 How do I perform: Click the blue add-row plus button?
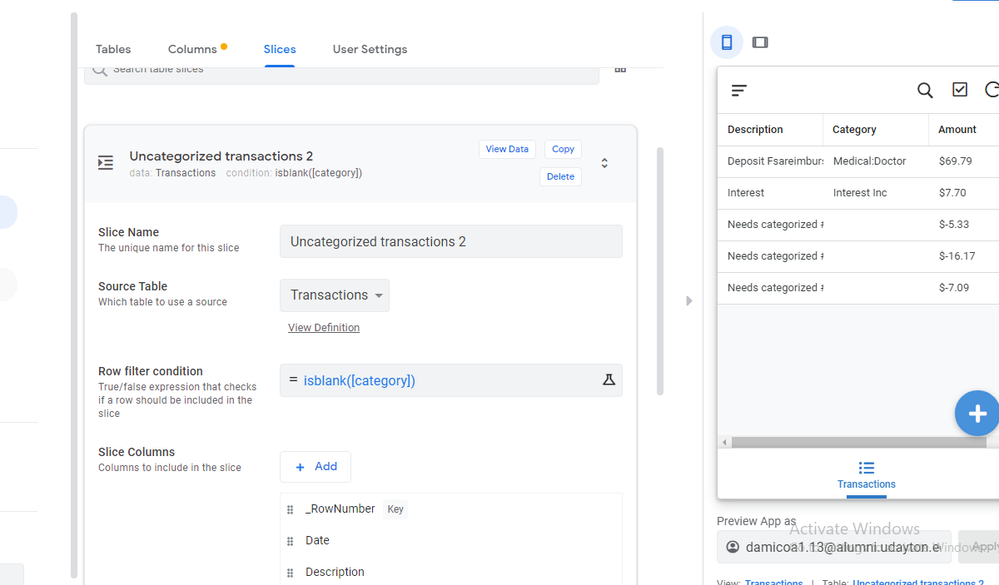click(977, 413)
